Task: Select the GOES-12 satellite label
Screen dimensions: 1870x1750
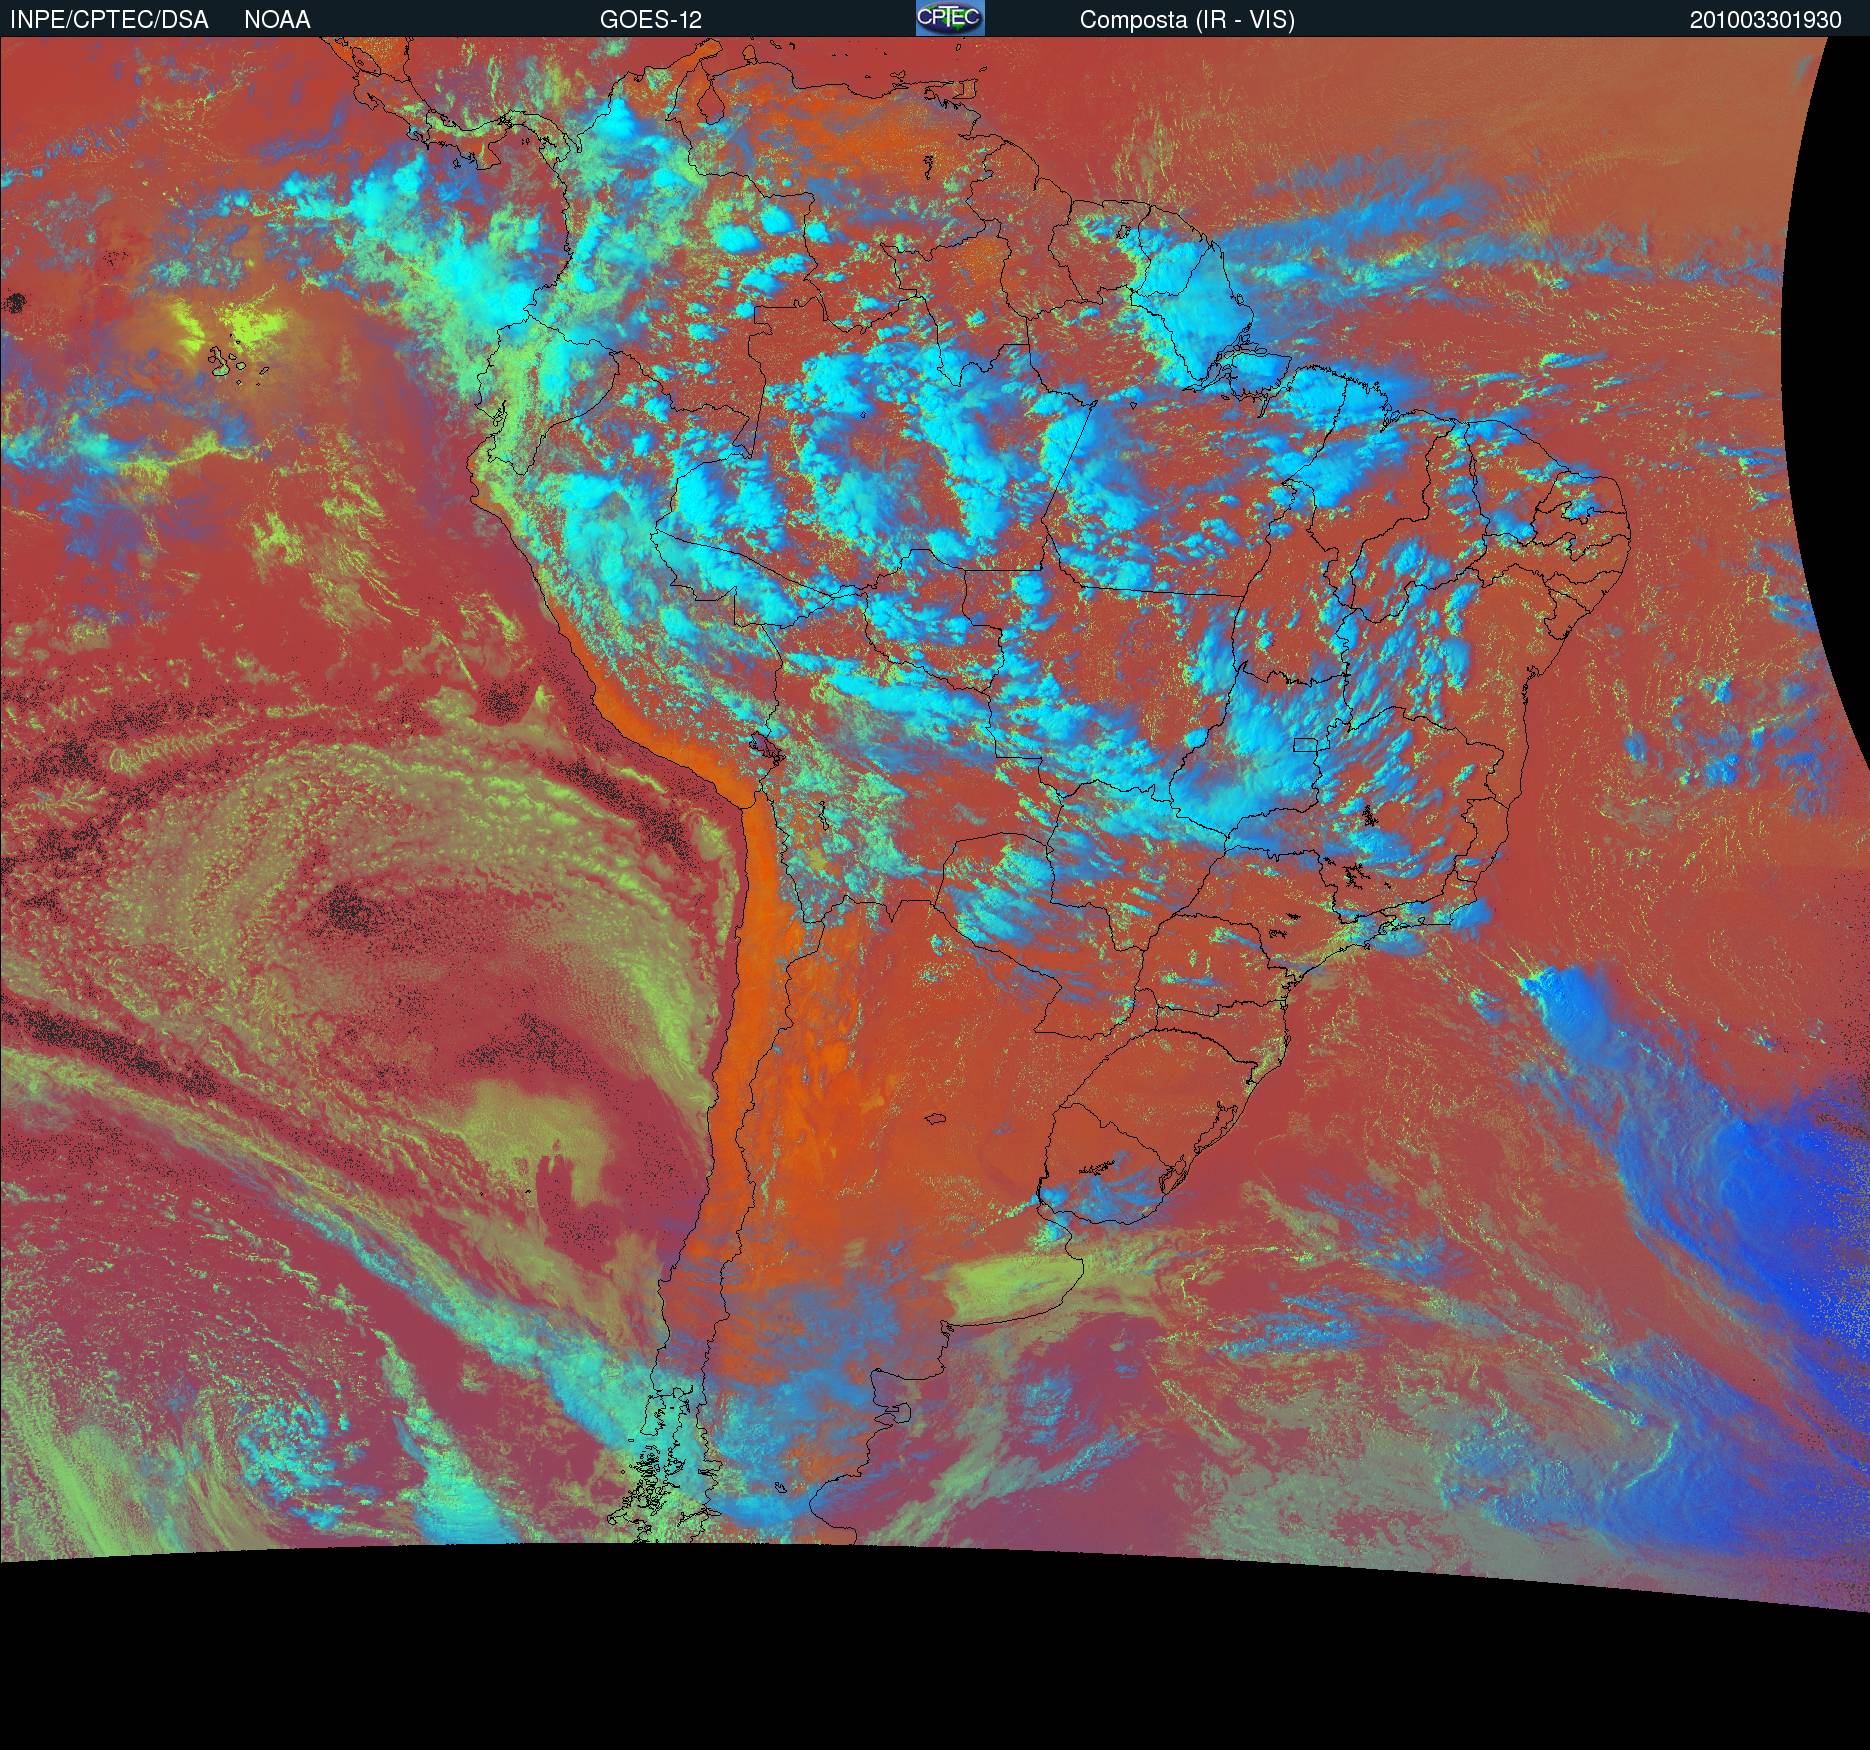Action: click(651, 20)
